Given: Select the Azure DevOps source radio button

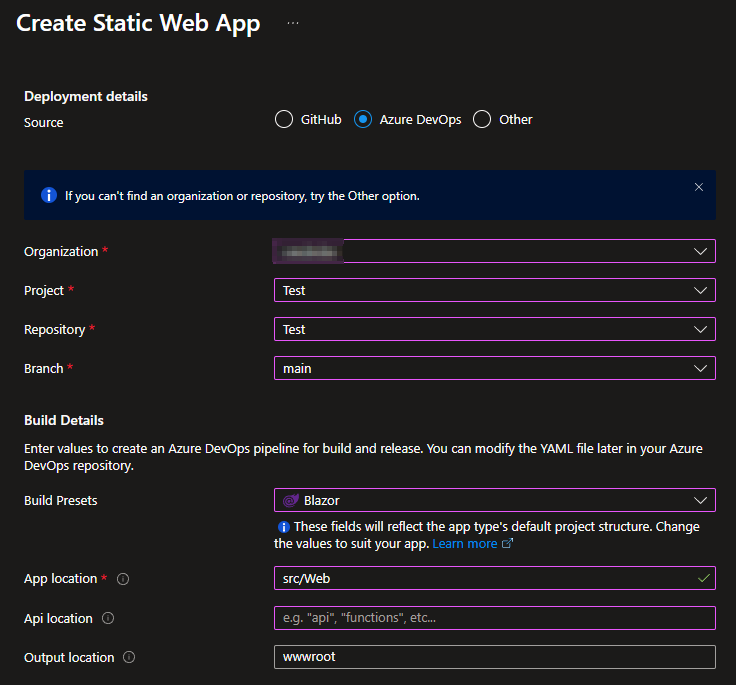Looking at the screenshot, I should pos(363,119).
